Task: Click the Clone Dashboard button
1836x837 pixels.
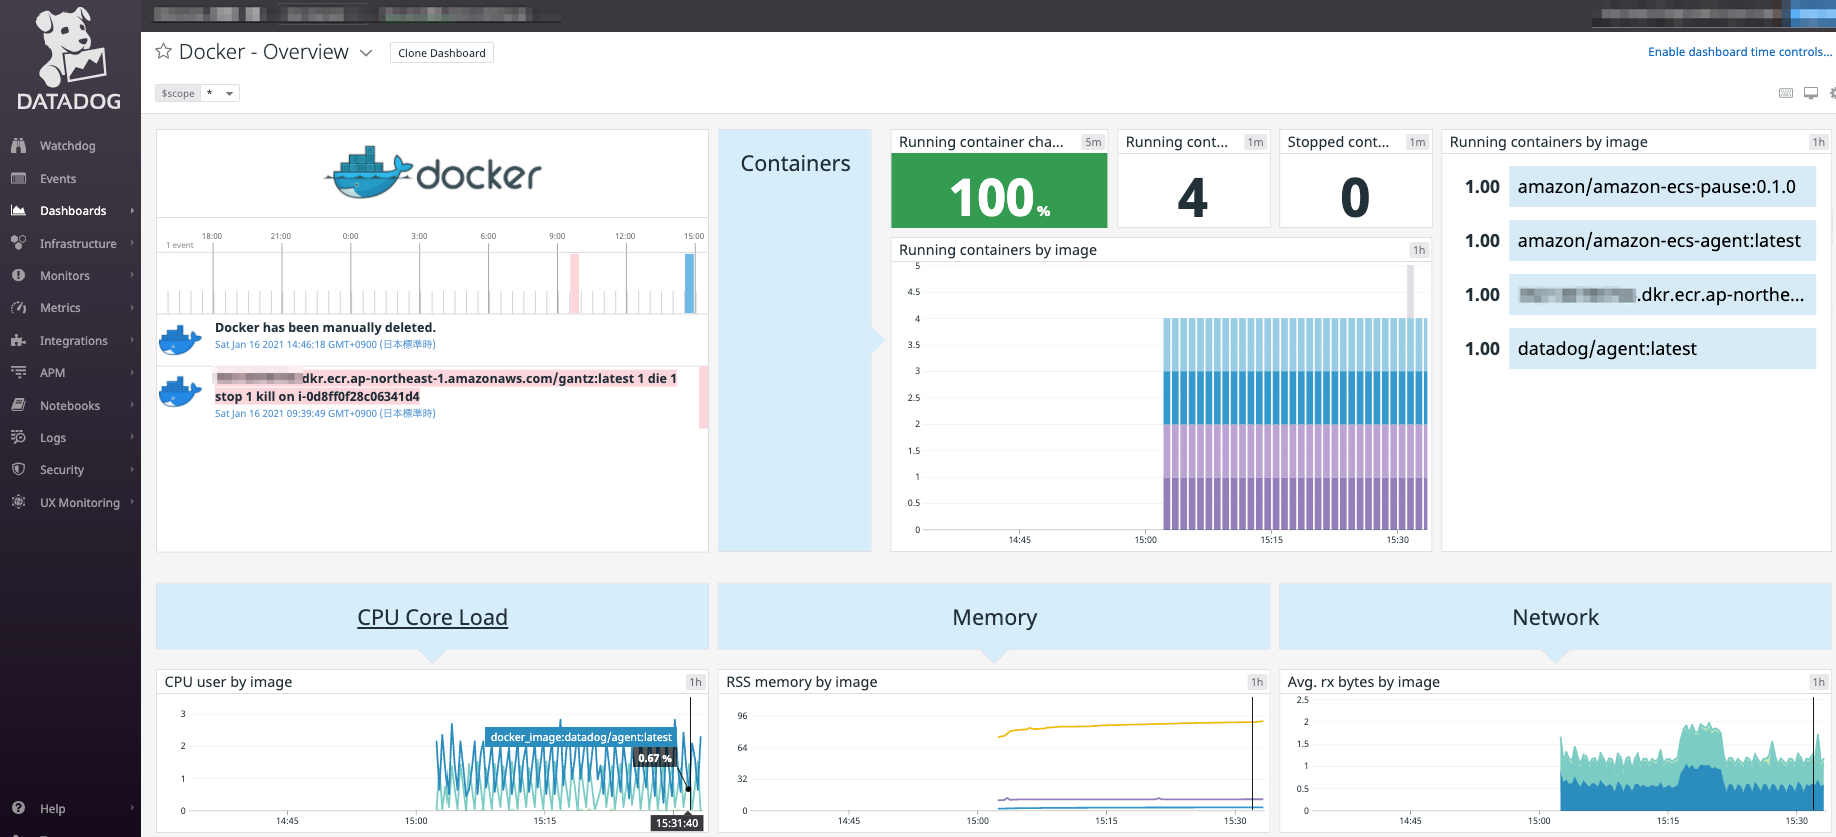Action: click(x=442, y=53)
